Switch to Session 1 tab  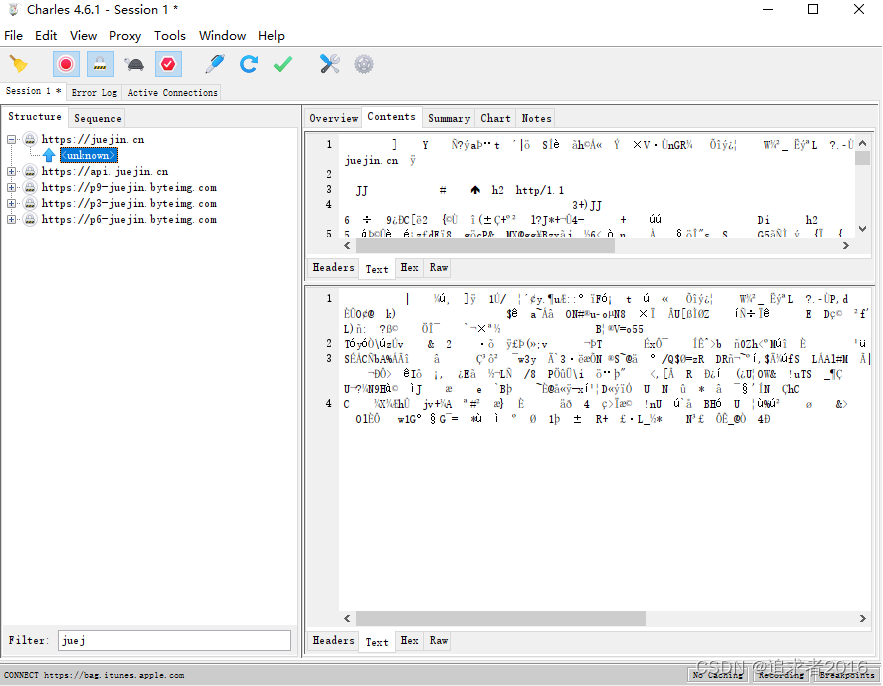tap(33, 91)
